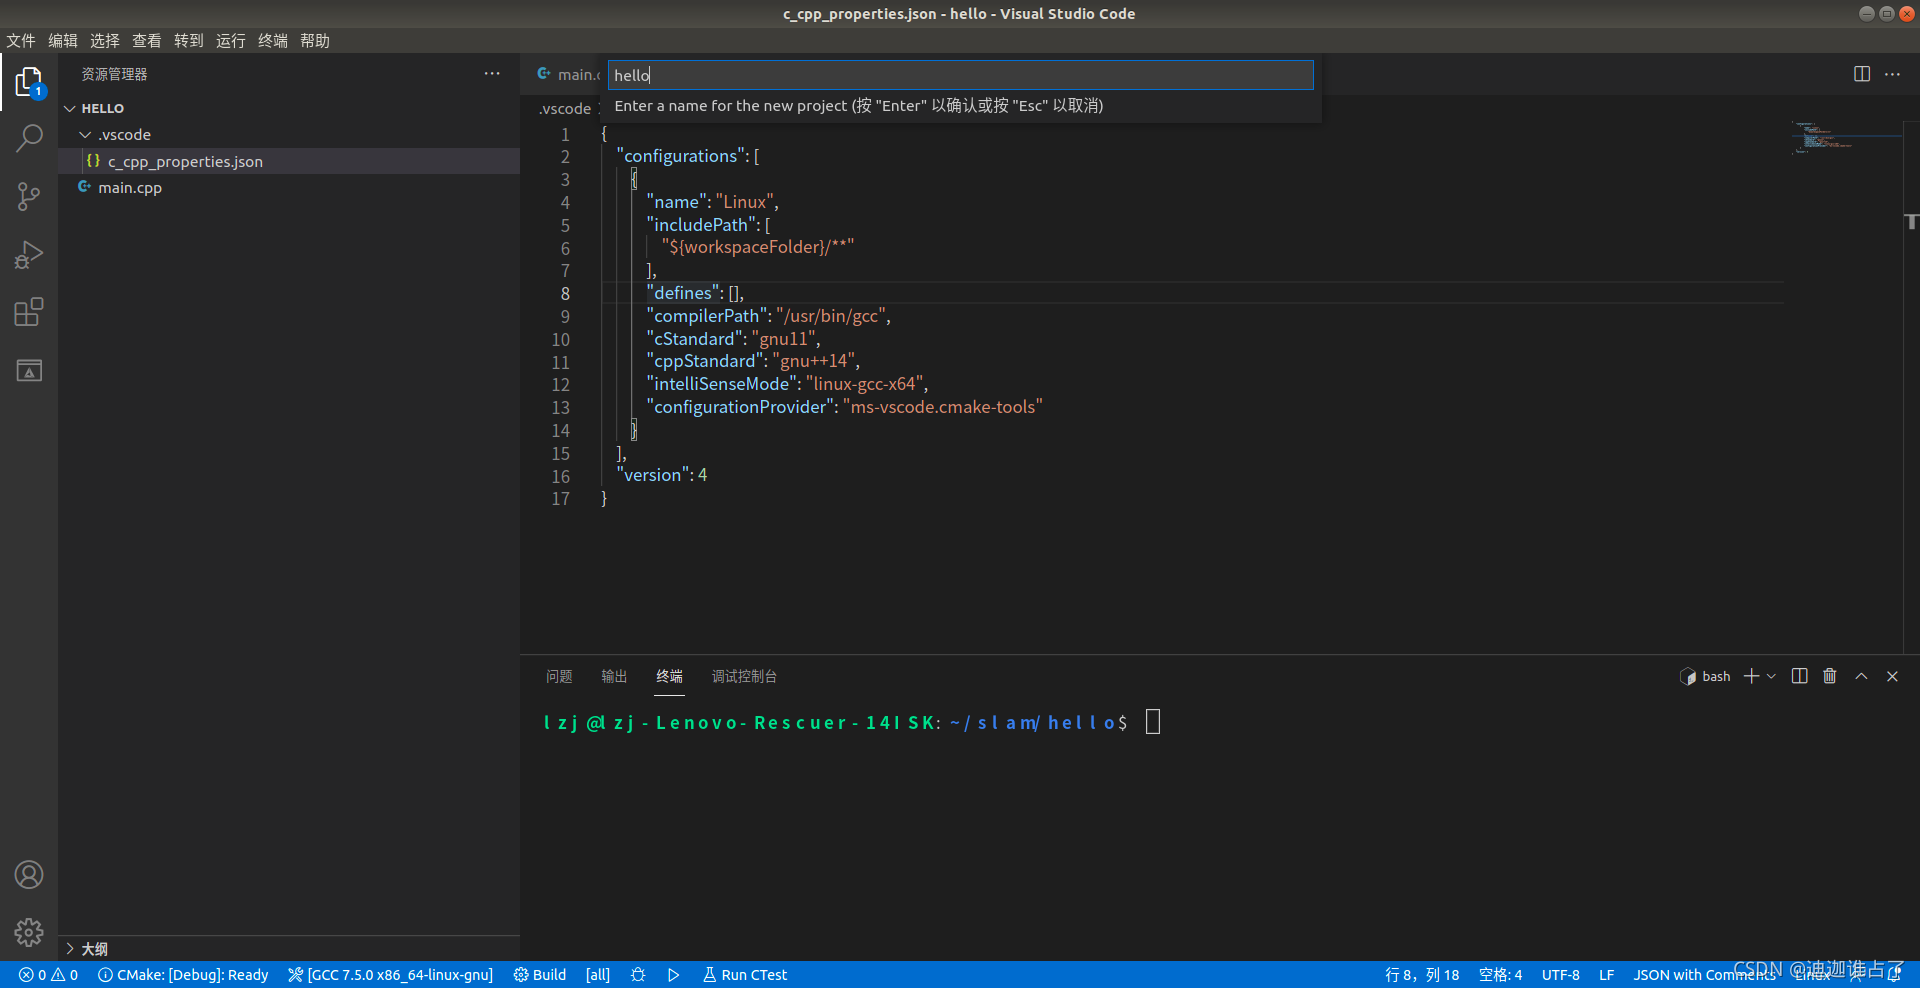Click the new terminal plus icon
The height and width of the screenshot is (988, 1920).
point(1751,677)
